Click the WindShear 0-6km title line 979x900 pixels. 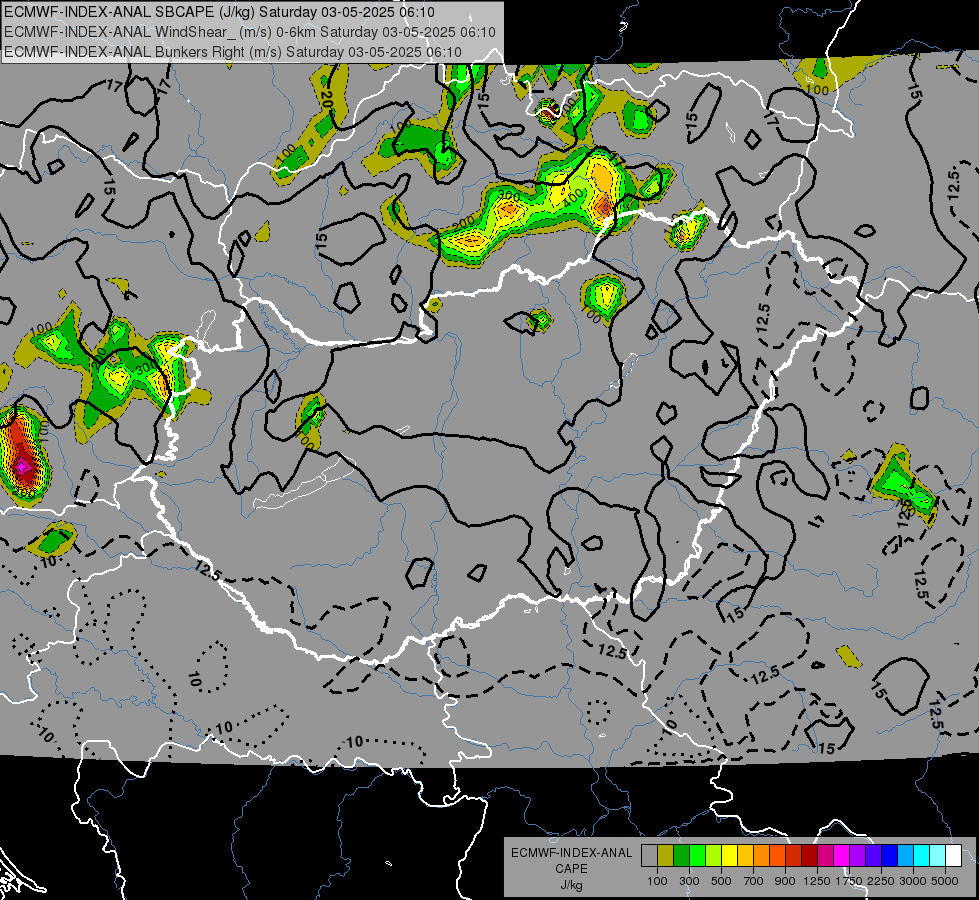[x=250, y=32]
